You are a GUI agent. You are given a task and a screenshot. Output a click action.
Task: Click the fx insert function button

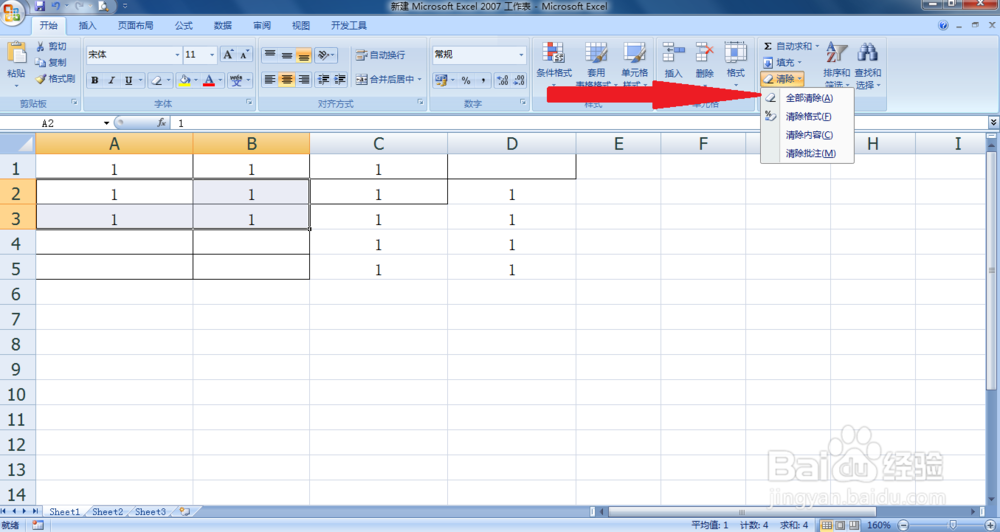162,123
